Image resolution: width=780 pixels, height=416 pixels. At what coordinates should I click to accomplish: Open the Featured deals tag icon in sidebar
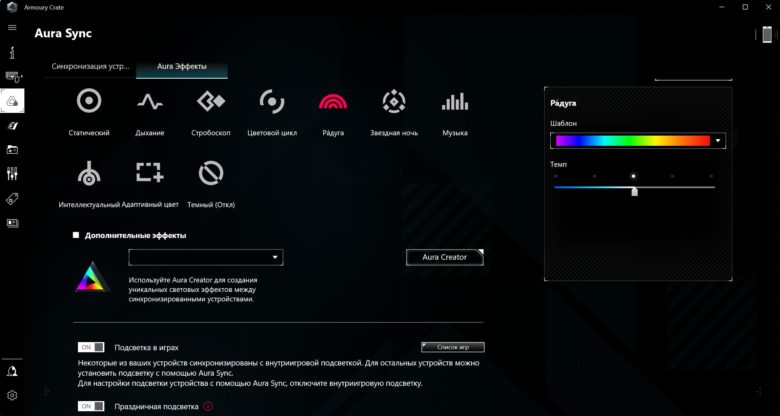(12, 199)
